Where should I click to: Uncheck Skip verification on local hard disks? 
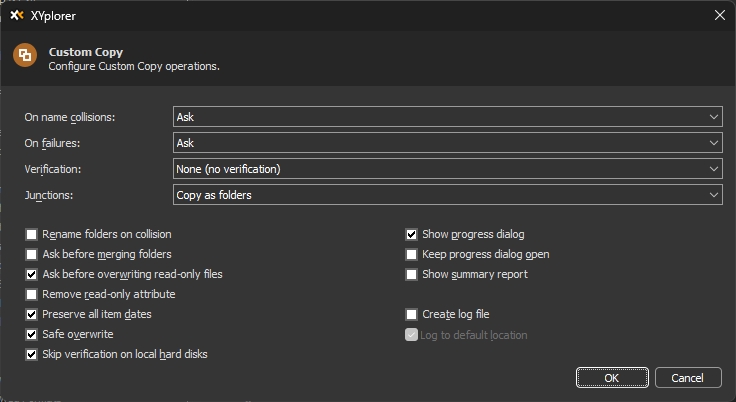32,354
